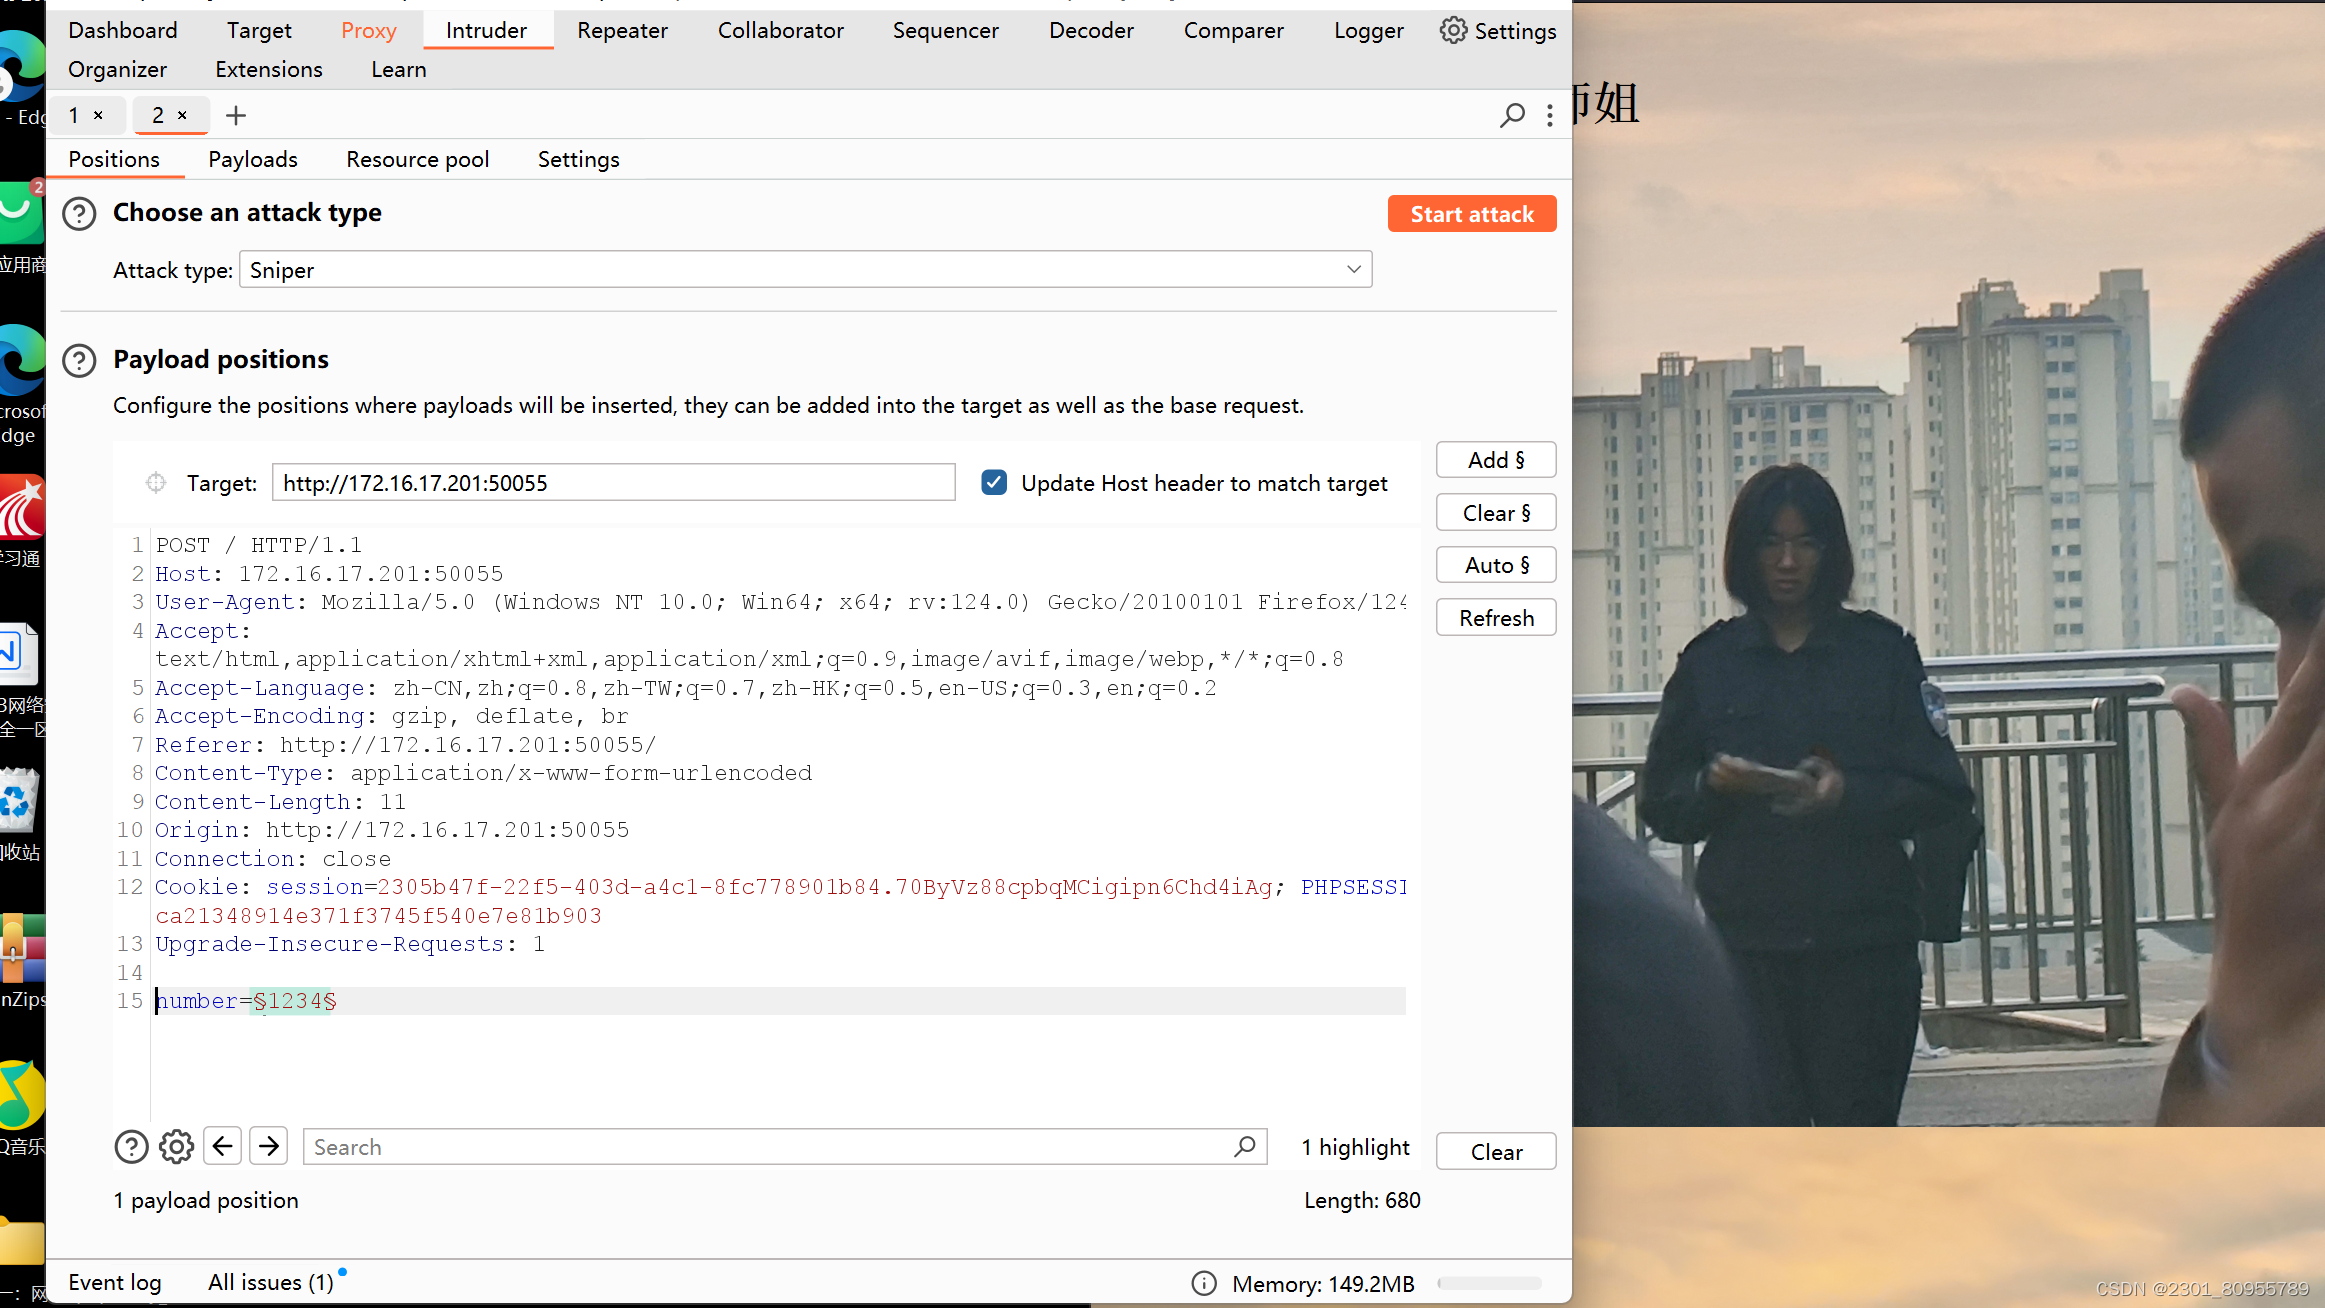Uncheck Update Host header to match target
Viewport: 2325px width, 1308px height.
pos(994,483)
